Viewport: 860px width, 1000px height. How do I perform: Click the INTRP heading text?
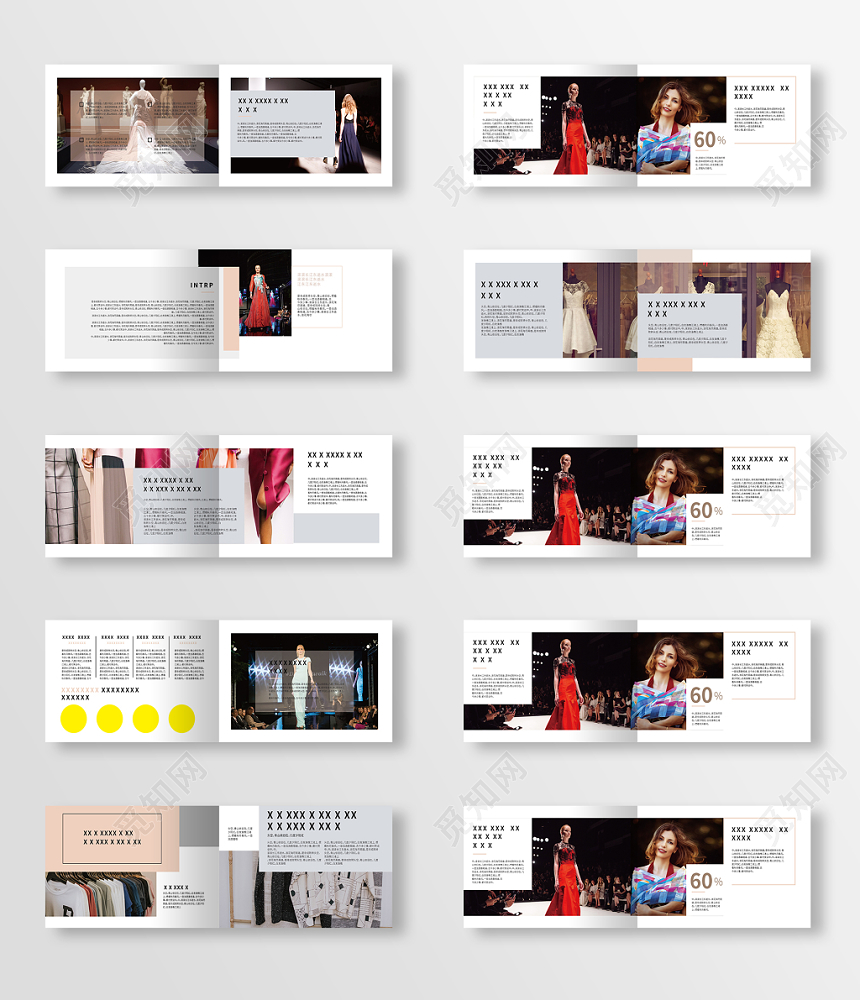201,285
